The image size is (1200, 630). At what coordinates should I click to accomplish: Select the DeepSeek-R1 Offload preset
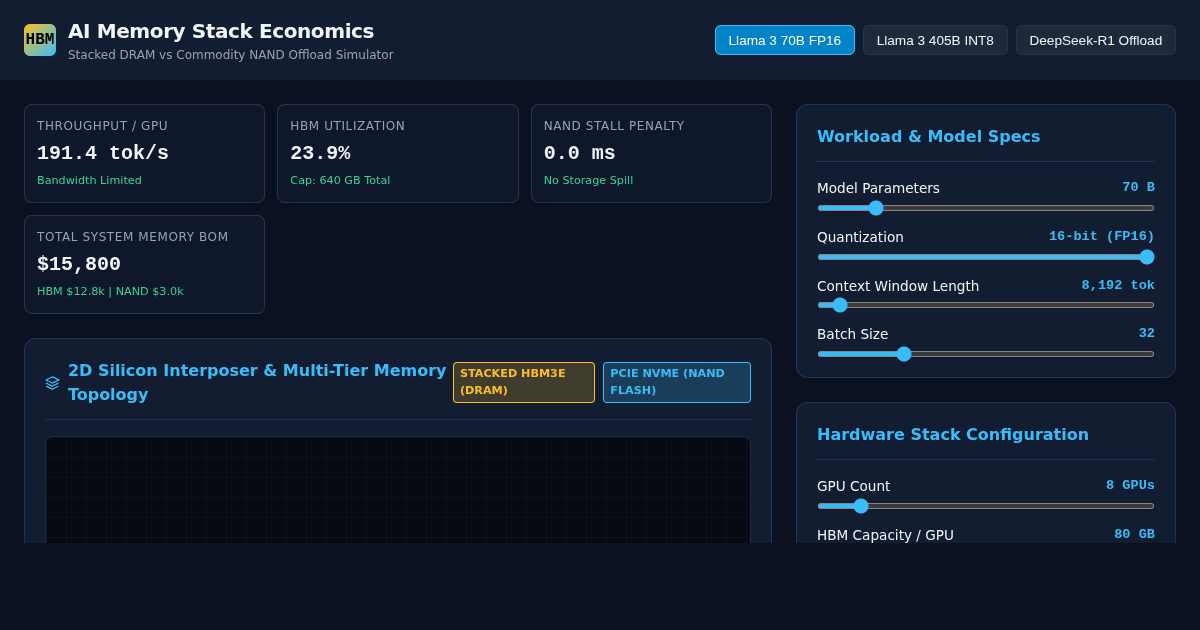pyautogui.click(x=1096, y=40)
